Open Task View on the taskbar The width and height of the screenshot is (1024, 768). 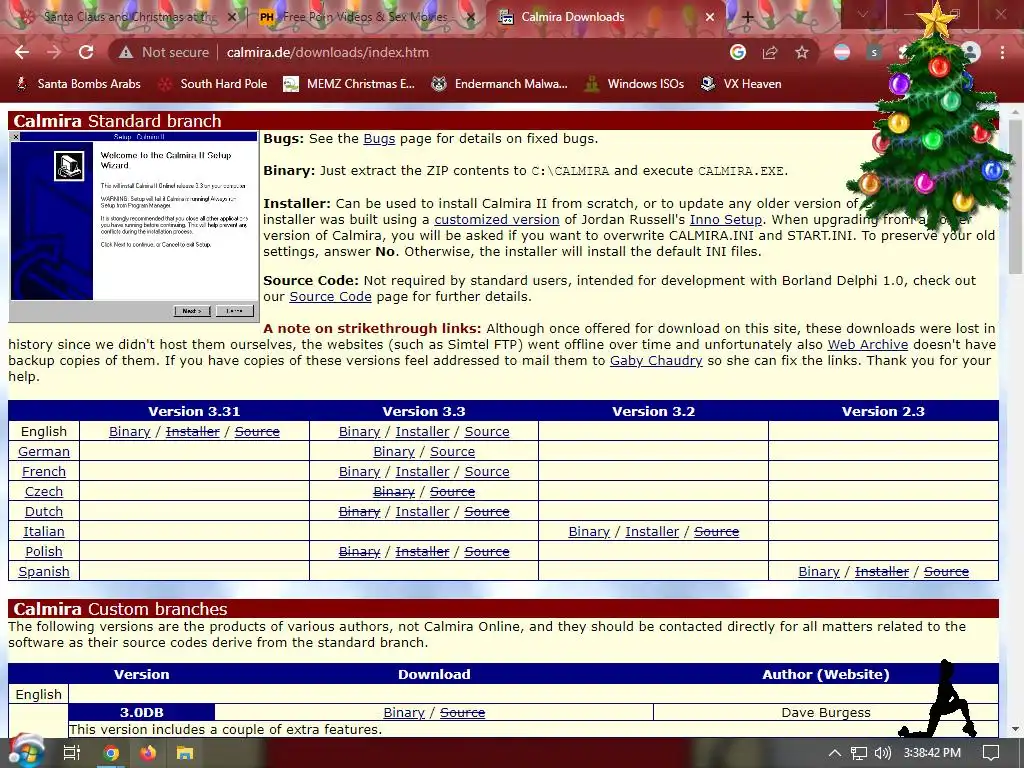(x=71, y=753)
